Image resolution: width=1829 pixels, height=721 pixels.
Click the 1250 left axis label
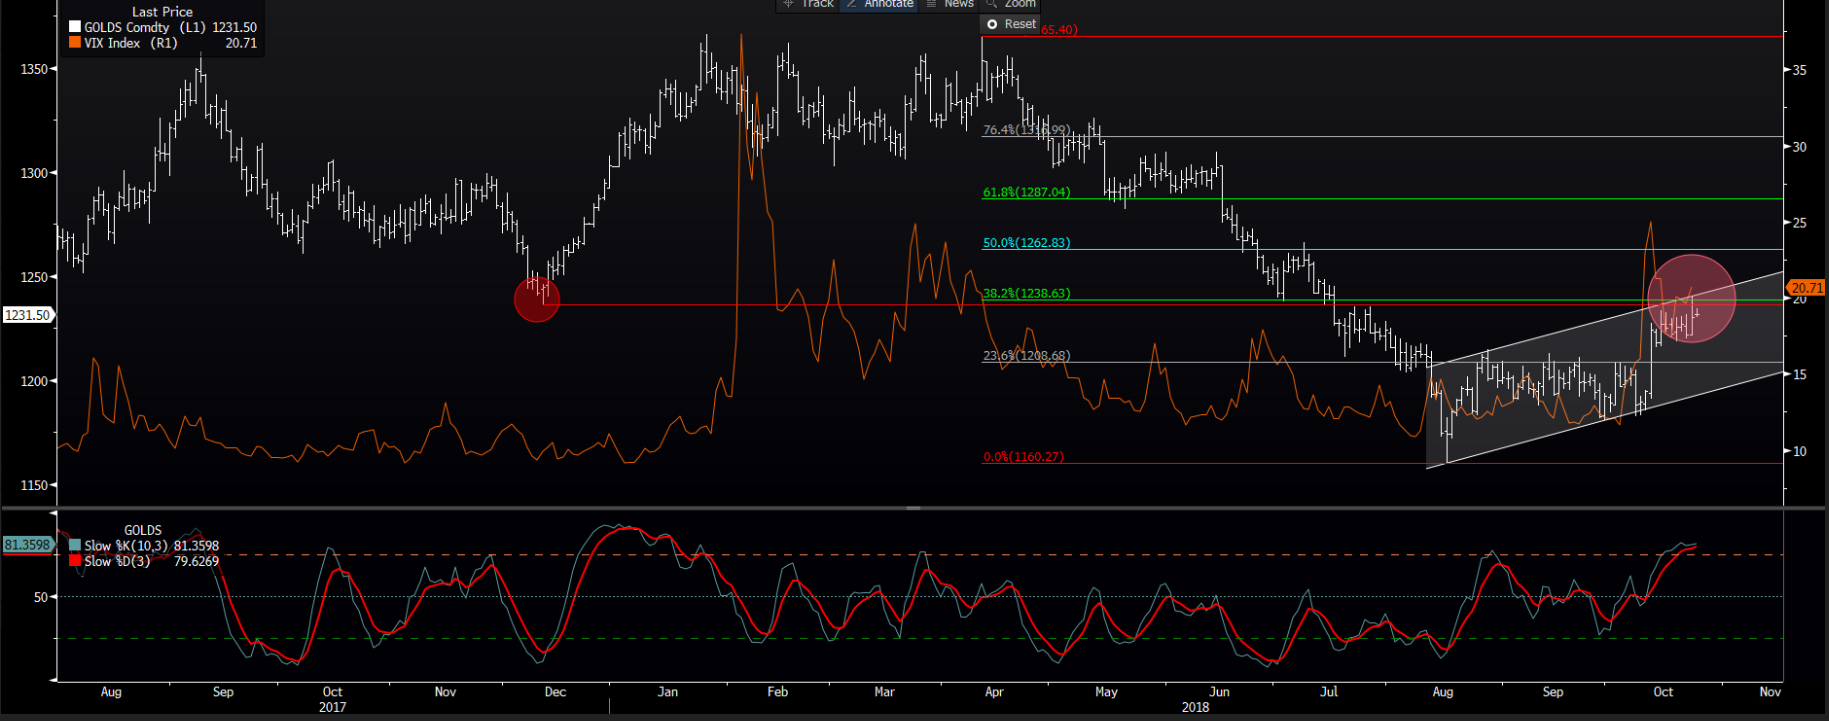pos(33,277)
